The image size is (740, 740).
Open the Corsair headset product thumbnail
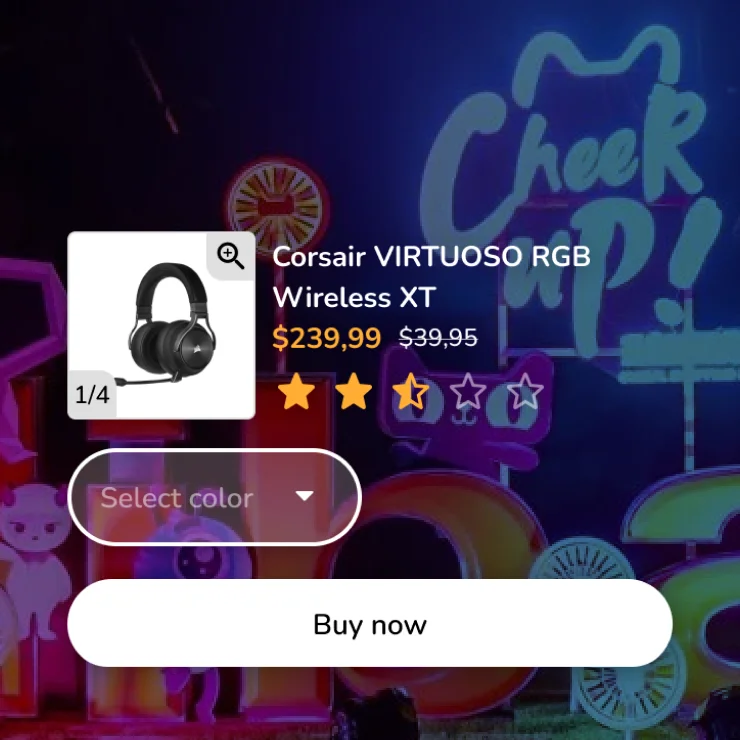[161, 325]
